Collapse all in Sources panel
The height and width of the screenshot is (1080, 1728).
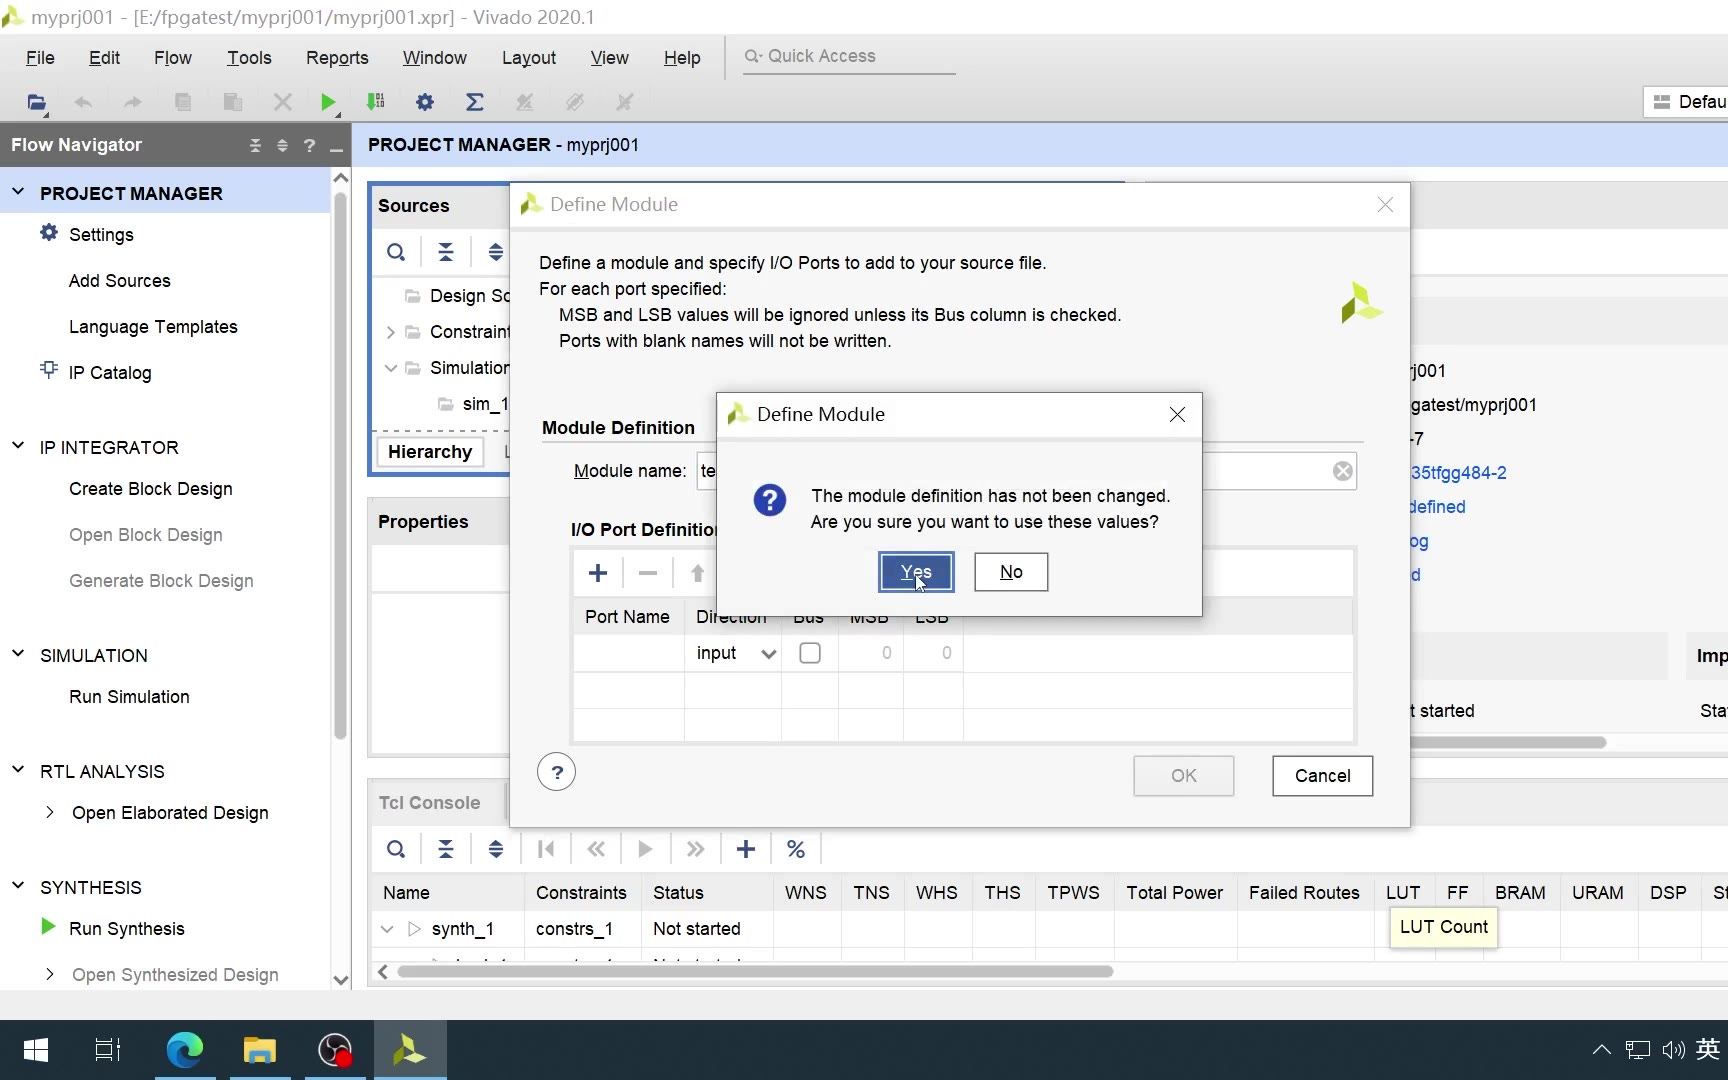click(x=446, y=252)
